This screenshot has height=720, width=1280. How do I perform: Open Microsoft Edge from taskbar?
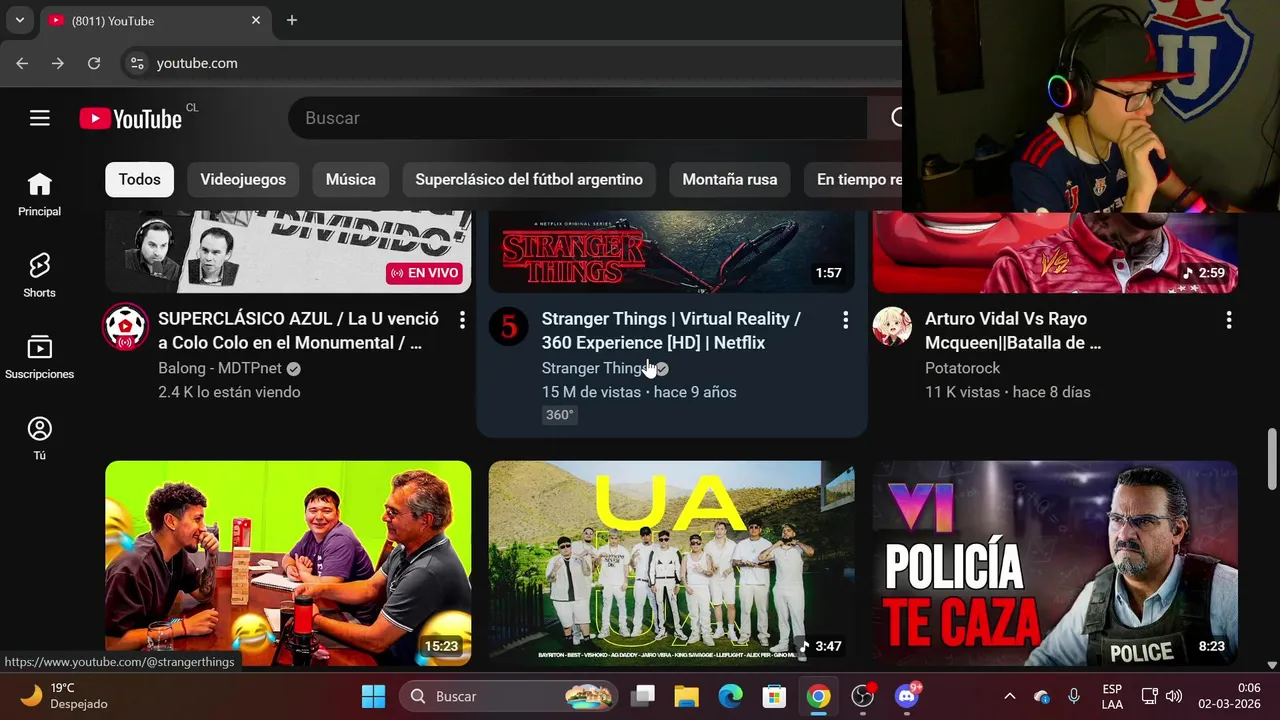pos(730,696)
